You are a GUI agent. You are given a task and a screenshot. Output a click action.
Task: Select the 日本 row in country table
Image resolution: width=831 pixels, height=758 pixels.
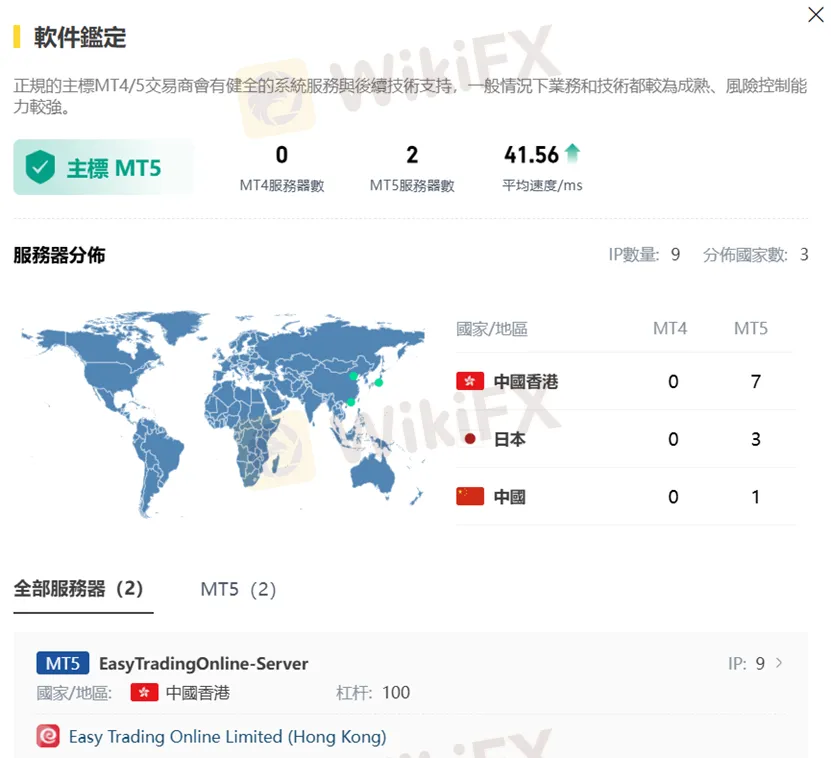[624, 439]
